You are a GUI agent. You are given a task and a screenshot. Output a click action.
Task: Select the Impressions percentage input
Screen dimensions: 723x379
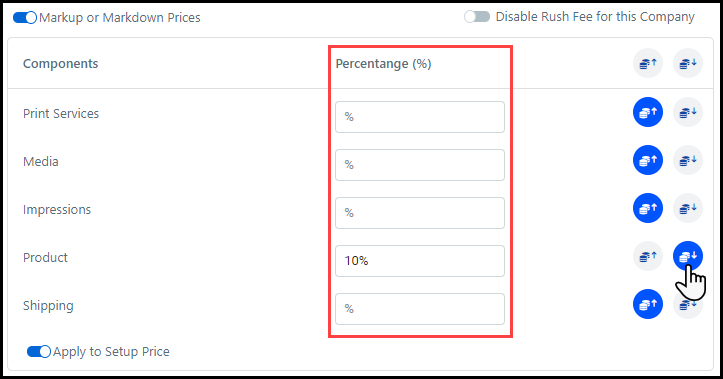[420, 213]
